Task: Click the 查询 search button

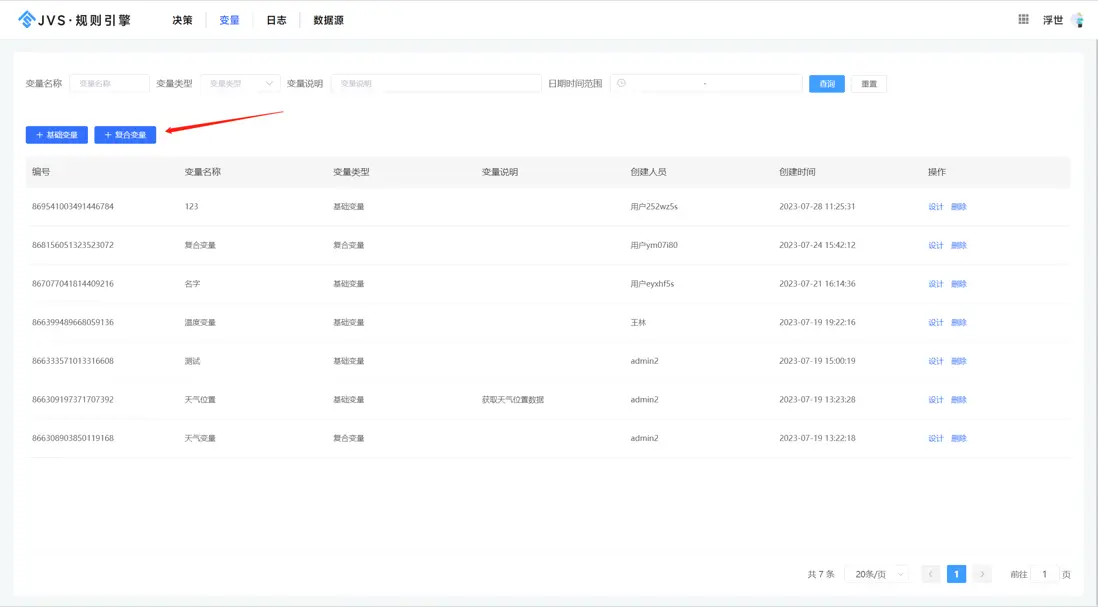Action: (826, 84)
